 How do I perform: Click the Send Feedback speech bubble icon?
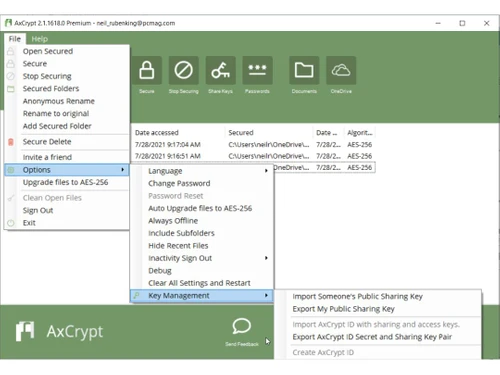pyautogui.click(x=242, y=326)
